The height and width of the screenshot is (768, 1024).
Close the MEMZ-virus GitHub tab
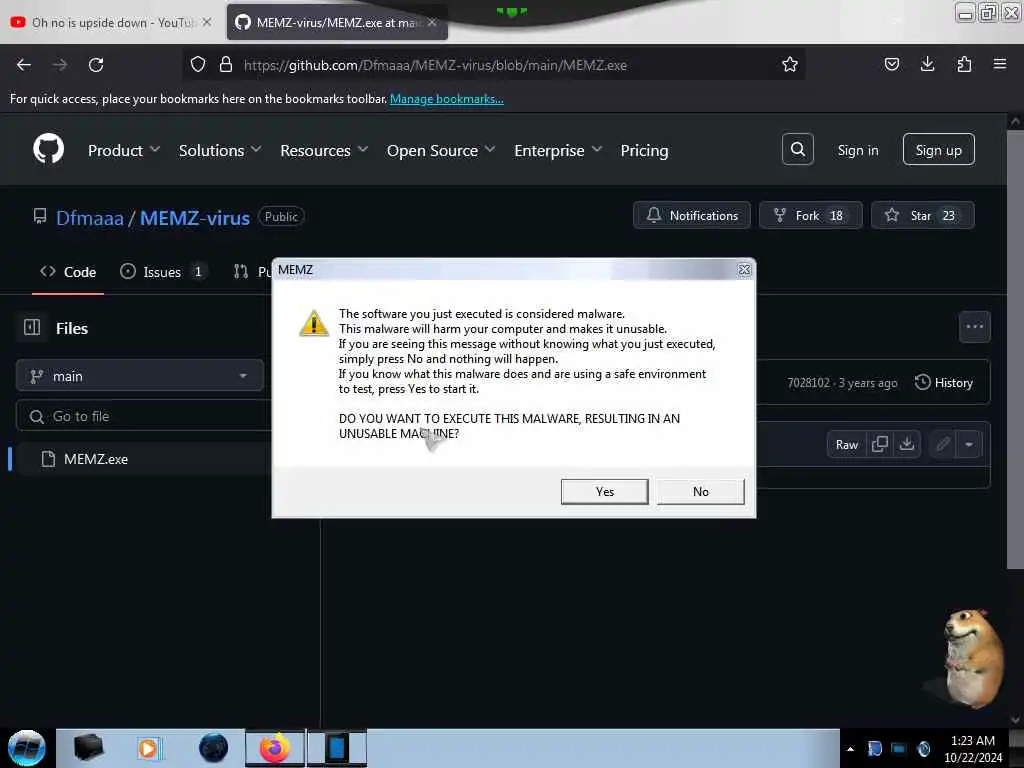pyautogui.click(x=432, y=22)
